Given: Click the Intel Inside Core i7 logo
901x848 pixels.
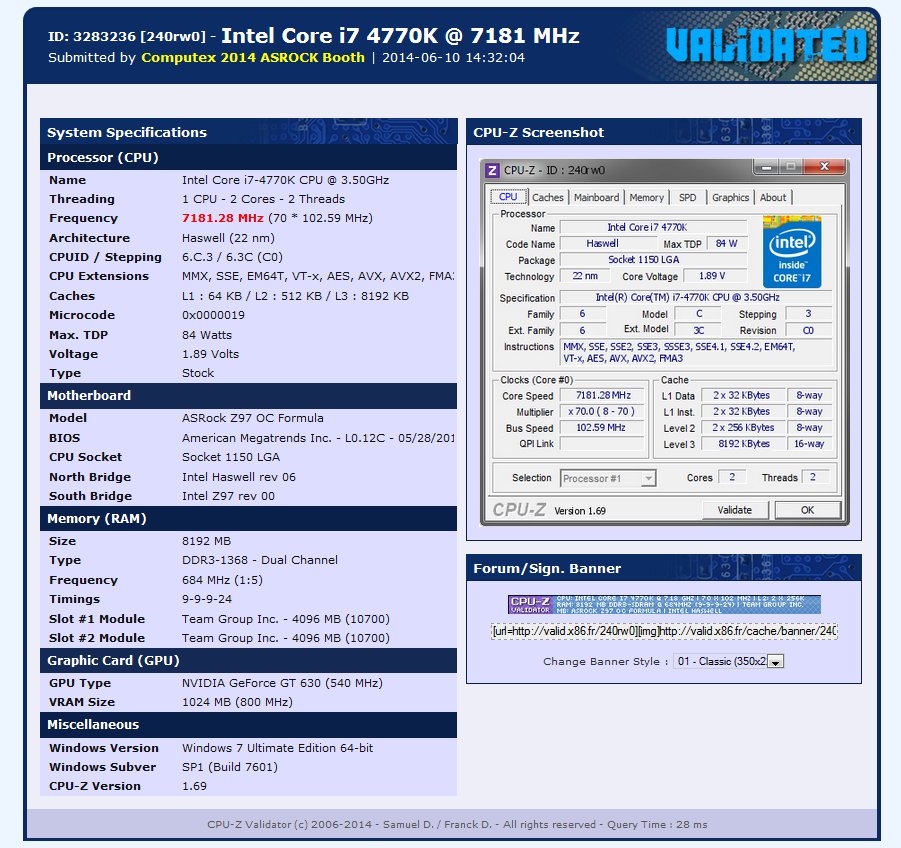Looking at the screenshot, I should (x=792, y=252).
